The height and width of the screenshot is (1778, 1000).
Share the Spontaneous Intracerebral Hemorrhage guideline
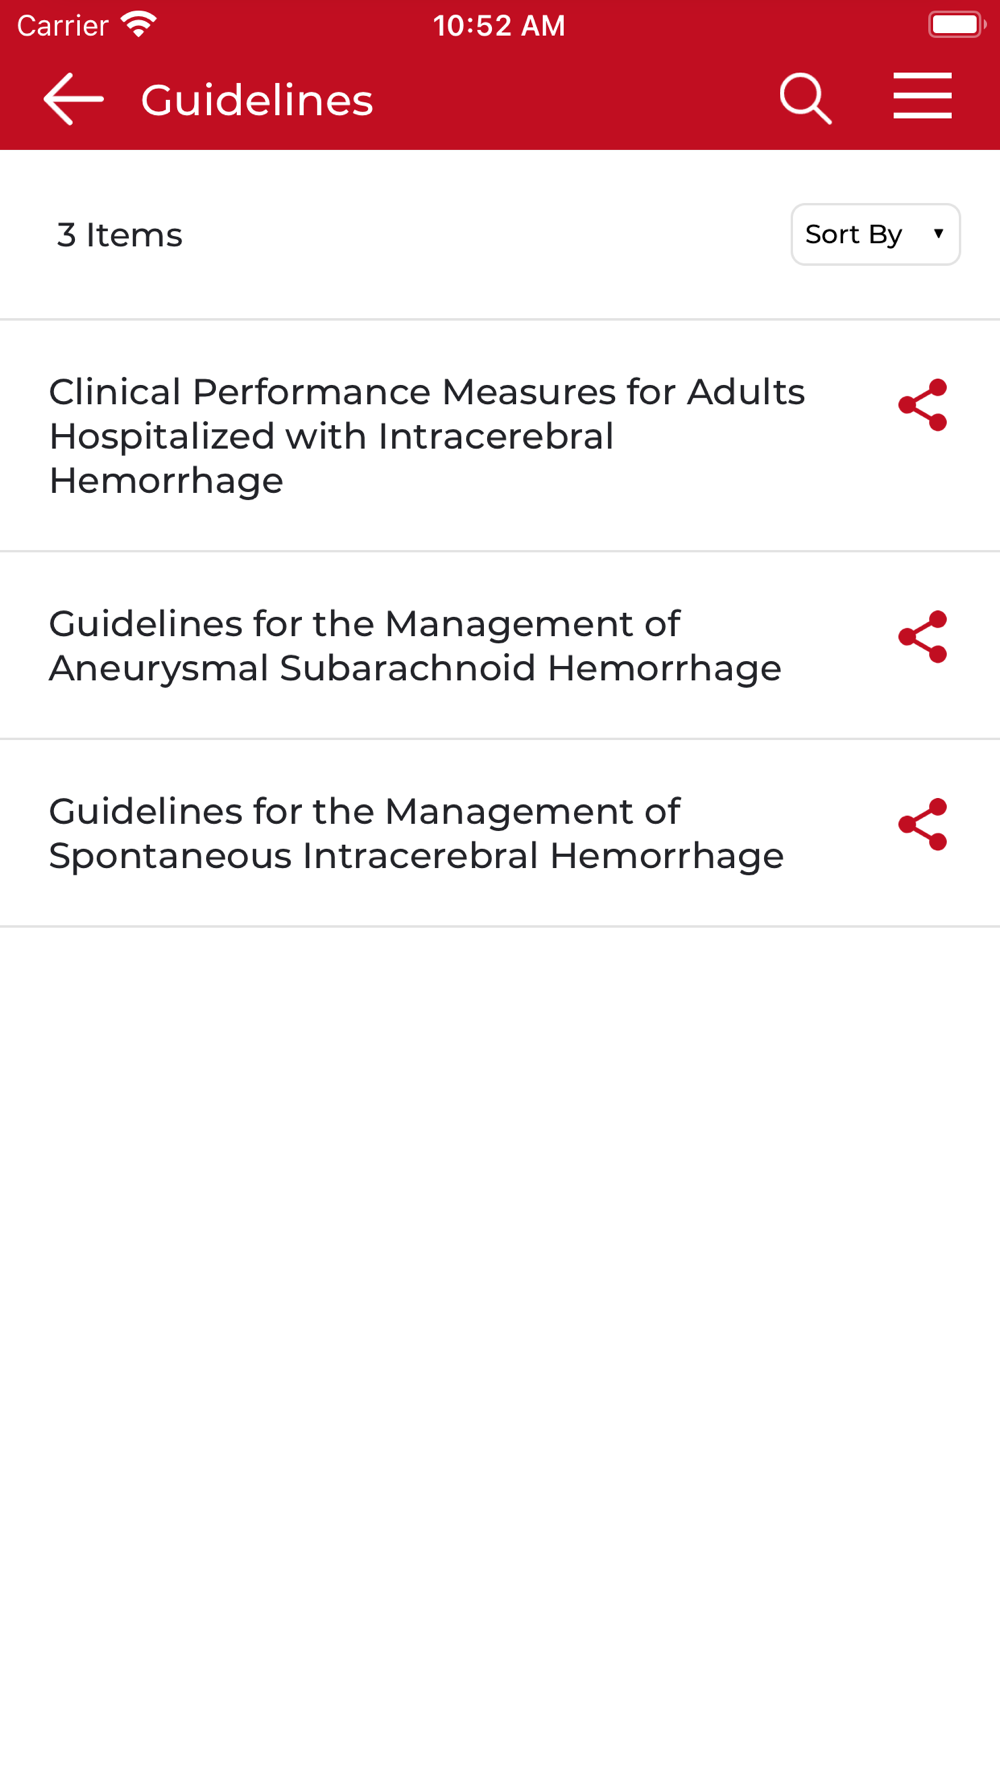click(922, 825)
